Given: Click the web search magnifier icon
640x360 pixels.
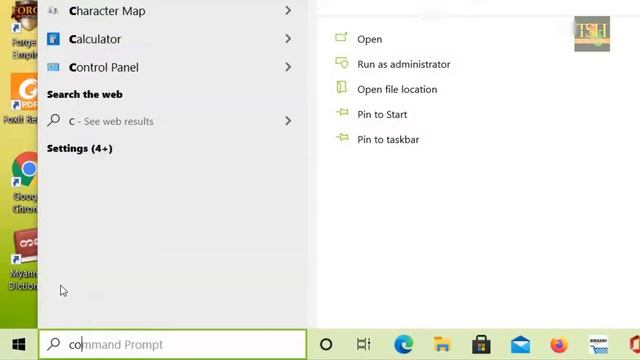Looking at the screenshot, I should tap(53, 120).
